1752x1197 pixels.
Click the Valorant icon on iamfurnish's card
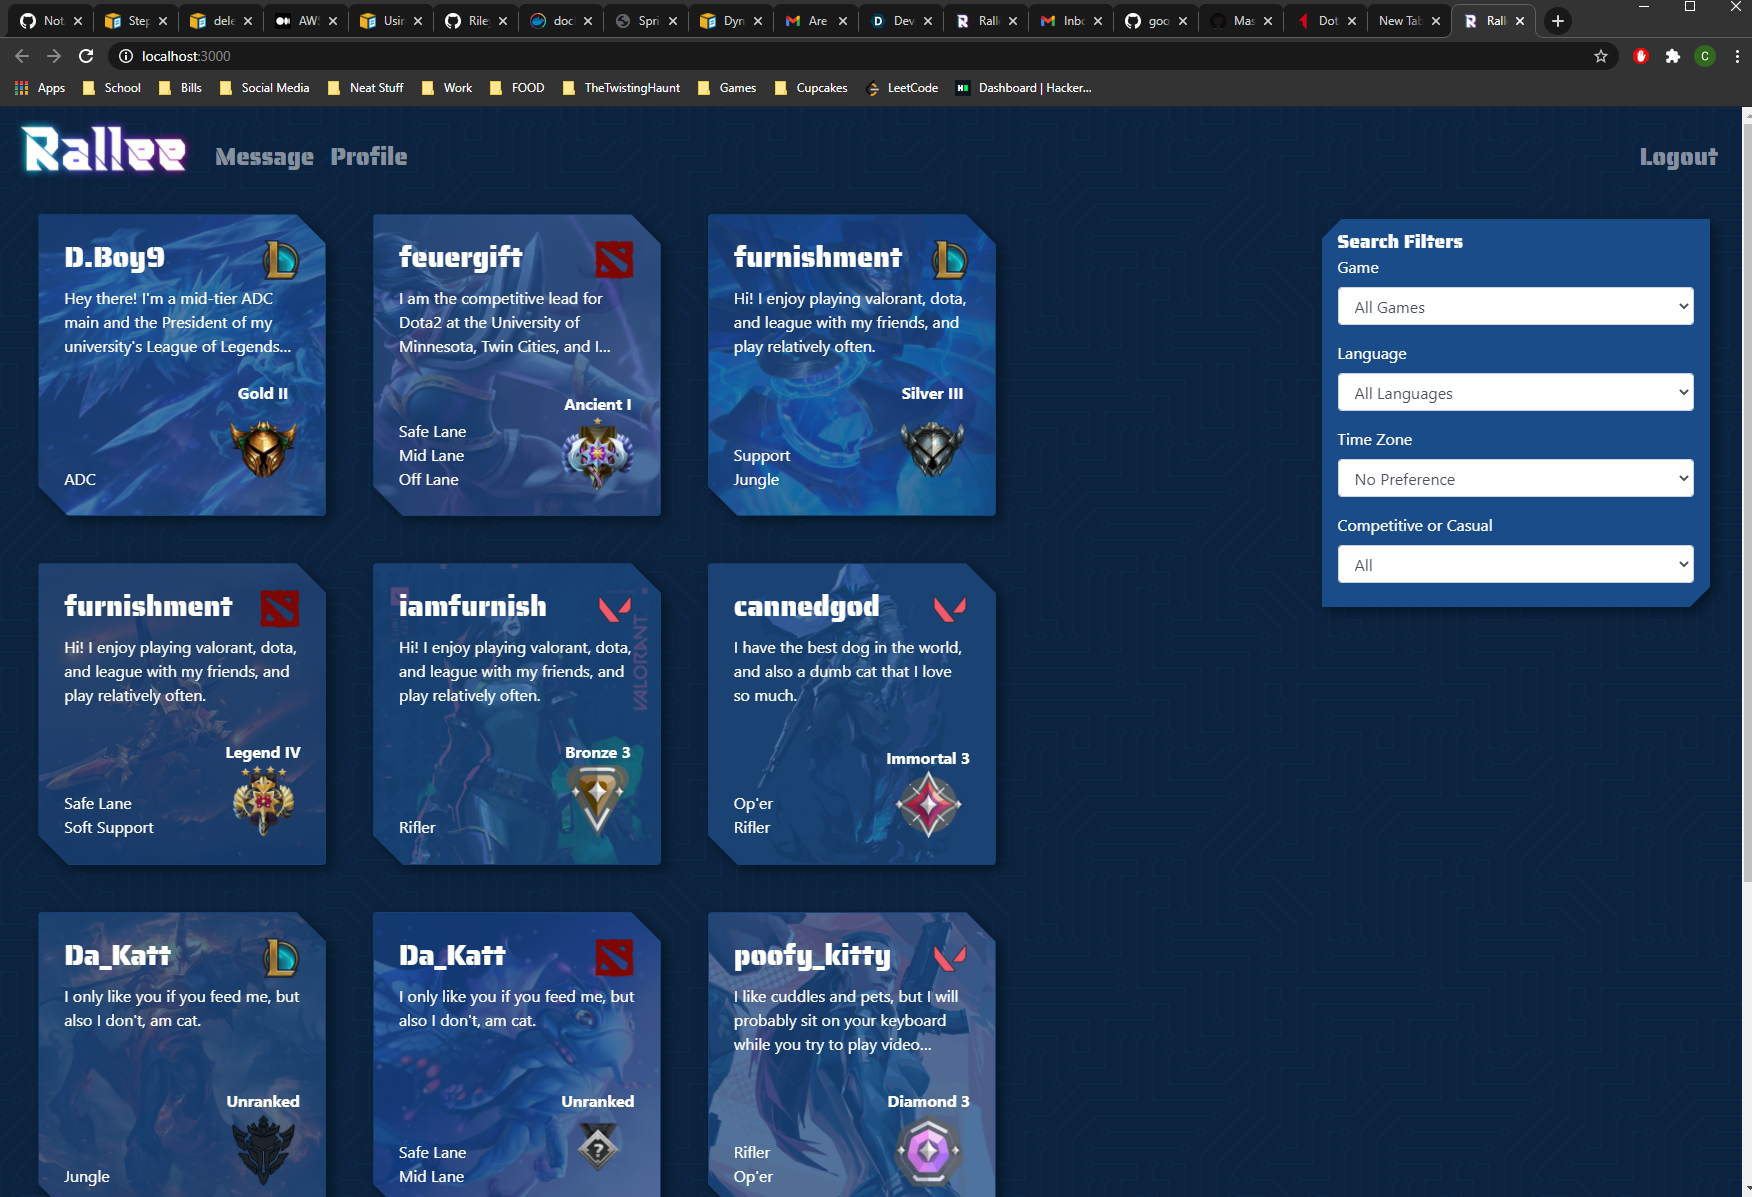point(614,608)
